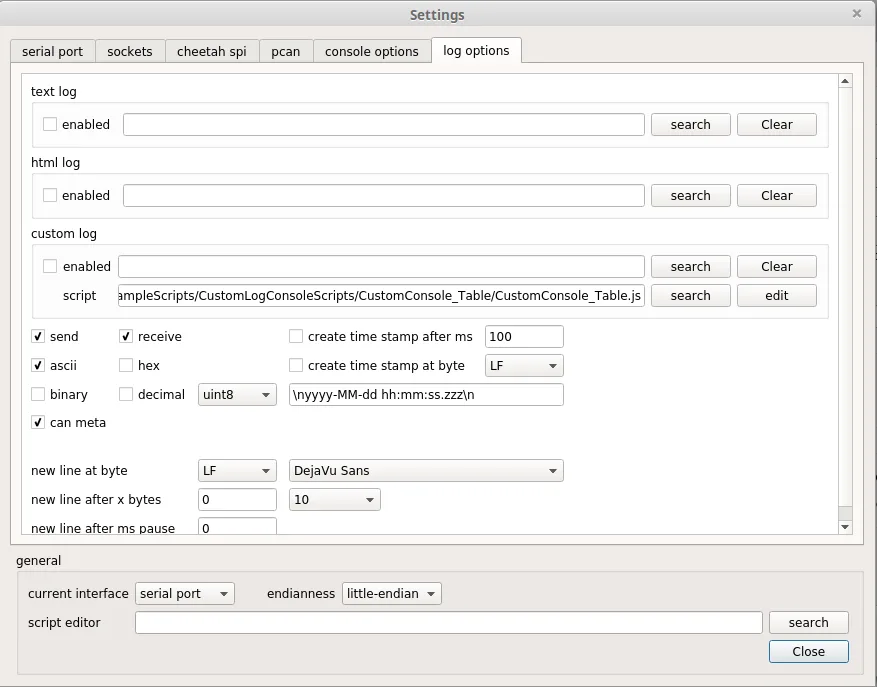
Task: Close the Settings window with X
Action: click(857, 13)
